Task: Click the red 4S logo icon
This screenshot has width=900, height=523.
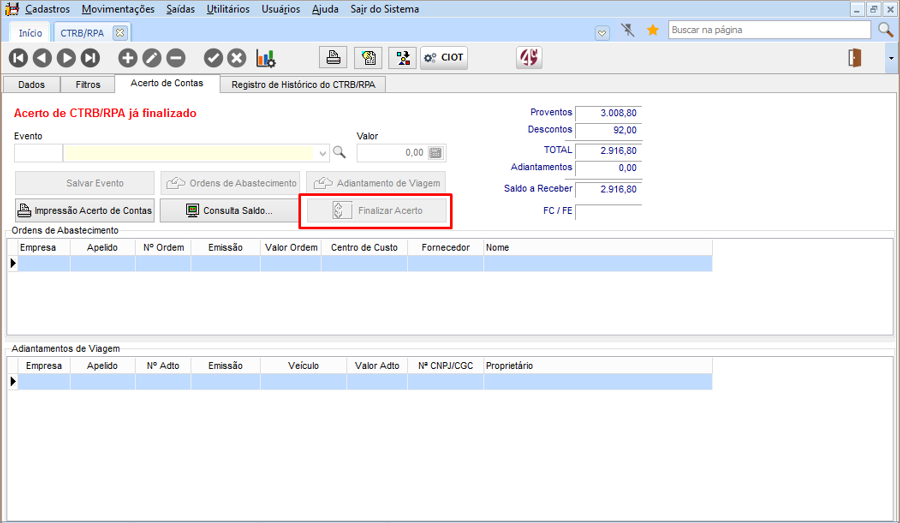Action: tap(529, 57)
